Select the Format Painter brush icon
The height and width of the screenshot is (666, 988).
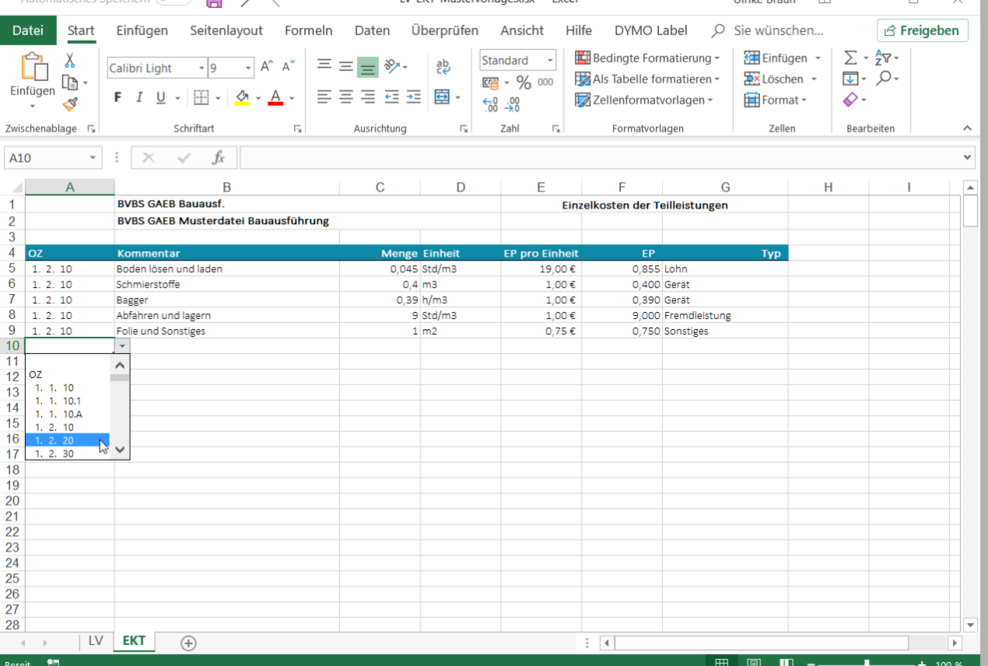coord(70,104)
